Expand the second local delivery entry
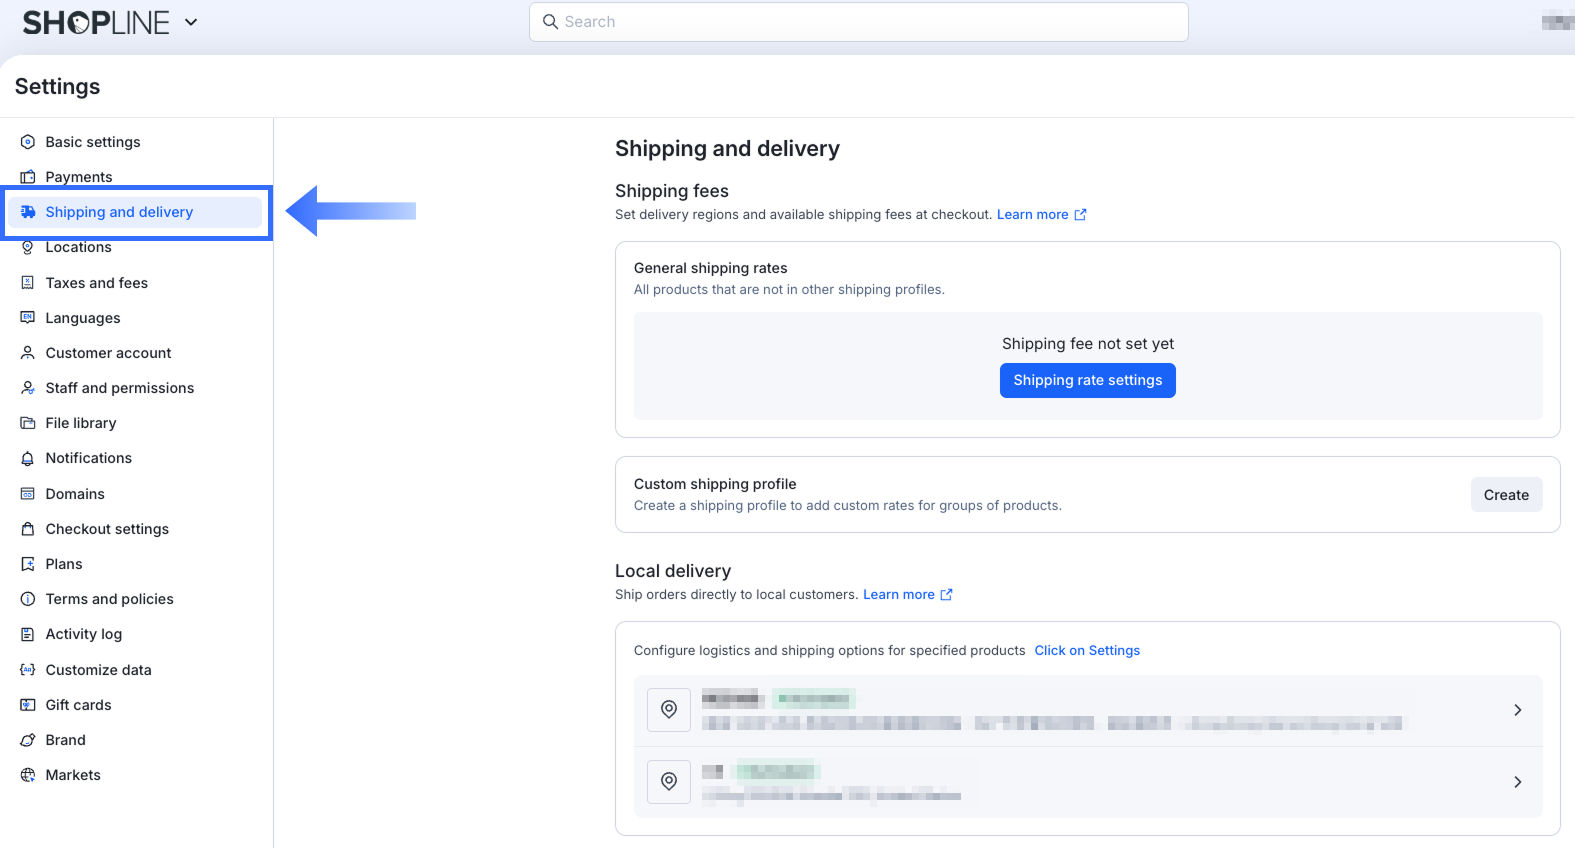Image resolution: width=1575 pixels, height=848 pixels. click(x=1518, y=782)
